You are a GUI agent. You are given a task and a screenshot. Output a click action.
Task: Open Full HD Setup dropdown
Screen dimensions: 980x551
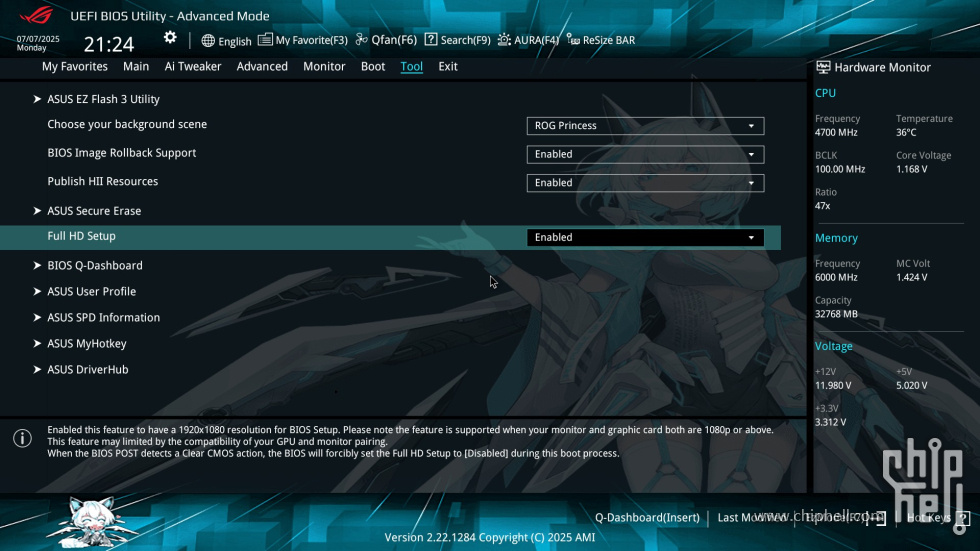645,237
